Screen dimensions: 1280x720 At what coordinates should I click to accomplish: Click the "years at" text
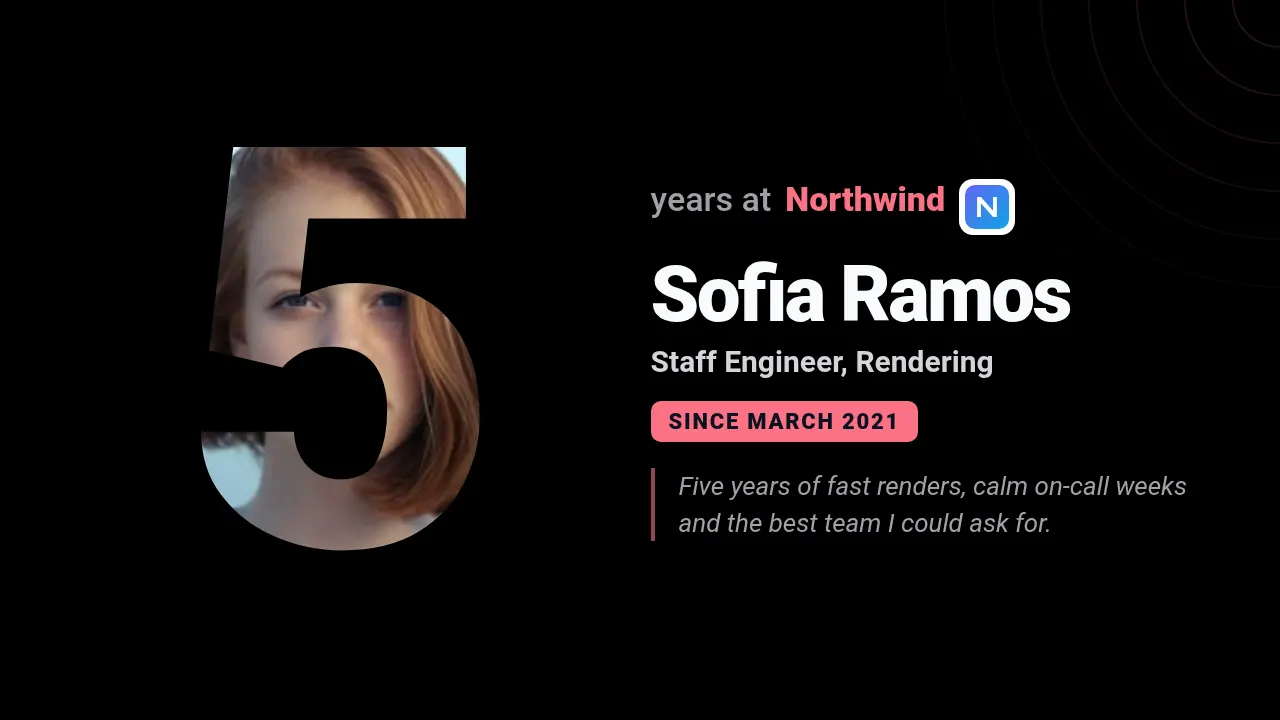point(711,200)
